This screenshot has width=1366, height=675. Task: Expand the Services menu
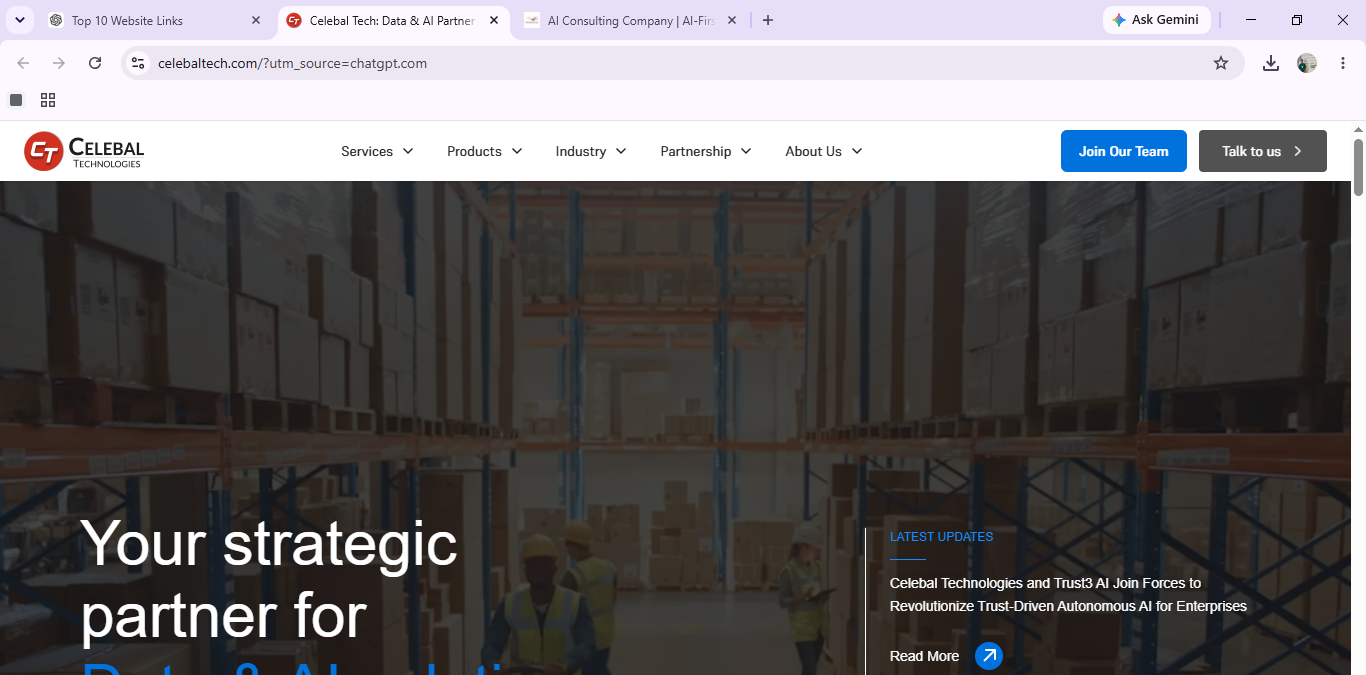tap(377, 151)
